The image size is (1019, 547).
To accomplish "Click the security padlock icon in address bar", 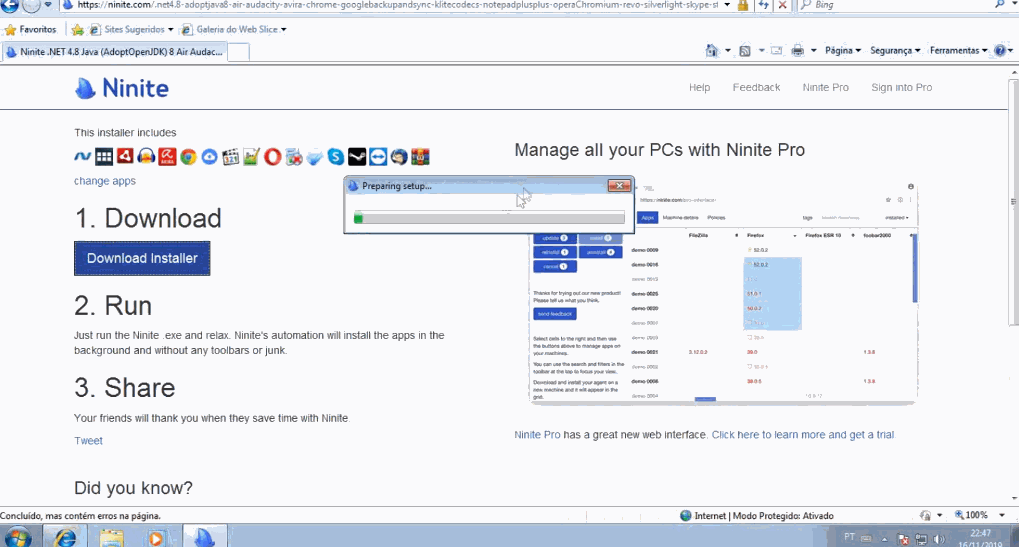I will click(x=743, y=5).
